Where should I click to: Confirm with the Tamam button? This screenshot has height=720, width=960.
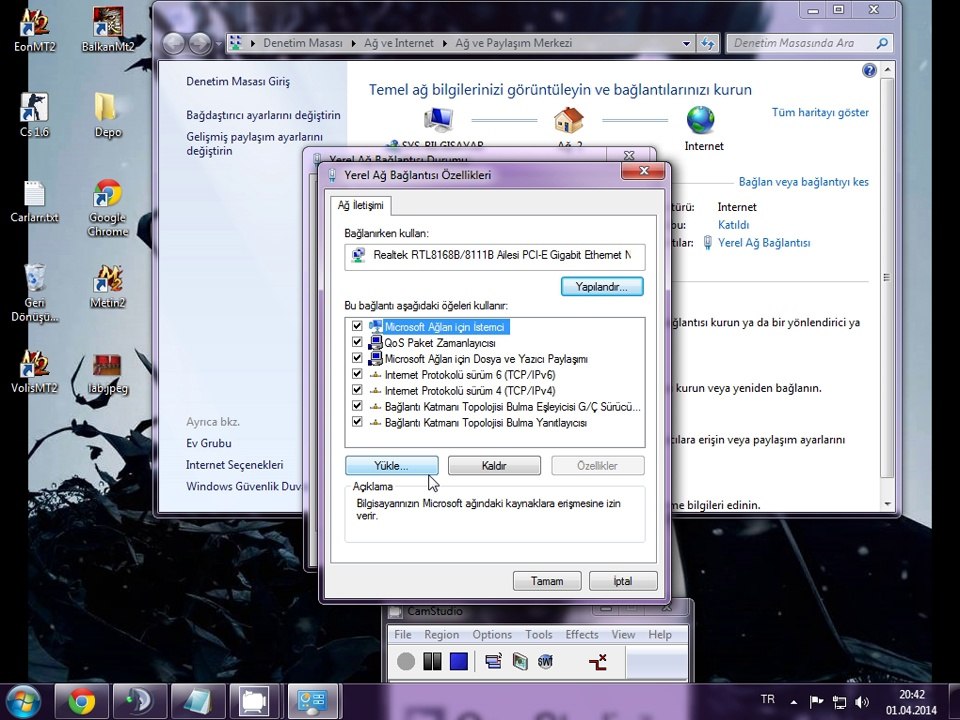(547, 581)
